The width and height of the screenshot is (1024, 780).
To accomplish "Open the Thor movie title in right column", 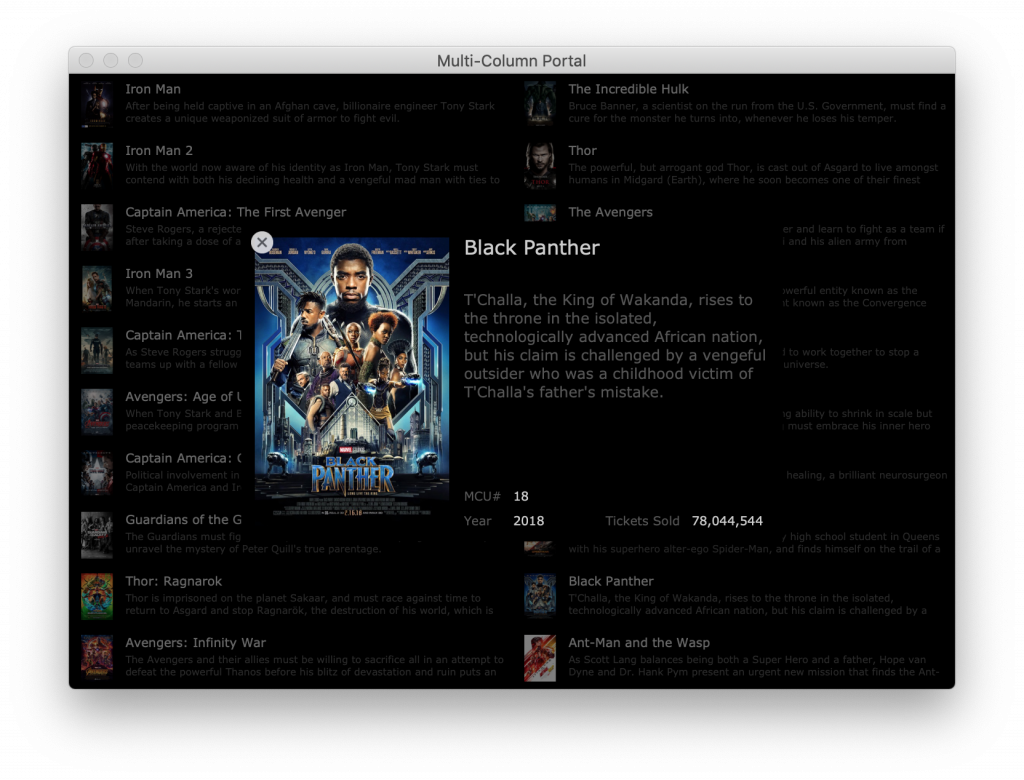I will pos(582,151).
